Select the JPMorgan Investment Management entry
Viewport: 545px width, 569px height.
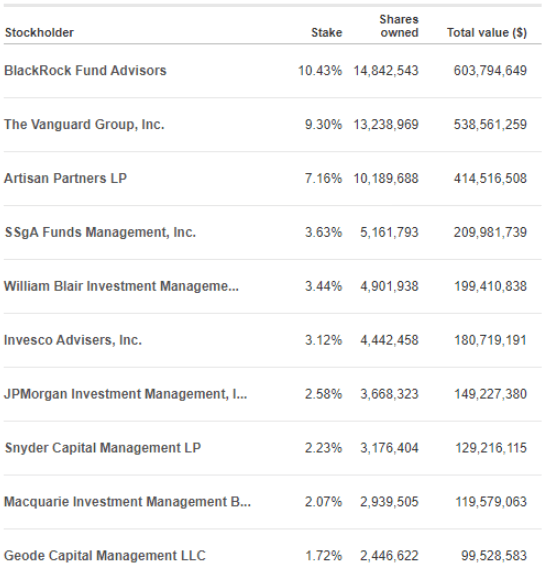[125, 394]
